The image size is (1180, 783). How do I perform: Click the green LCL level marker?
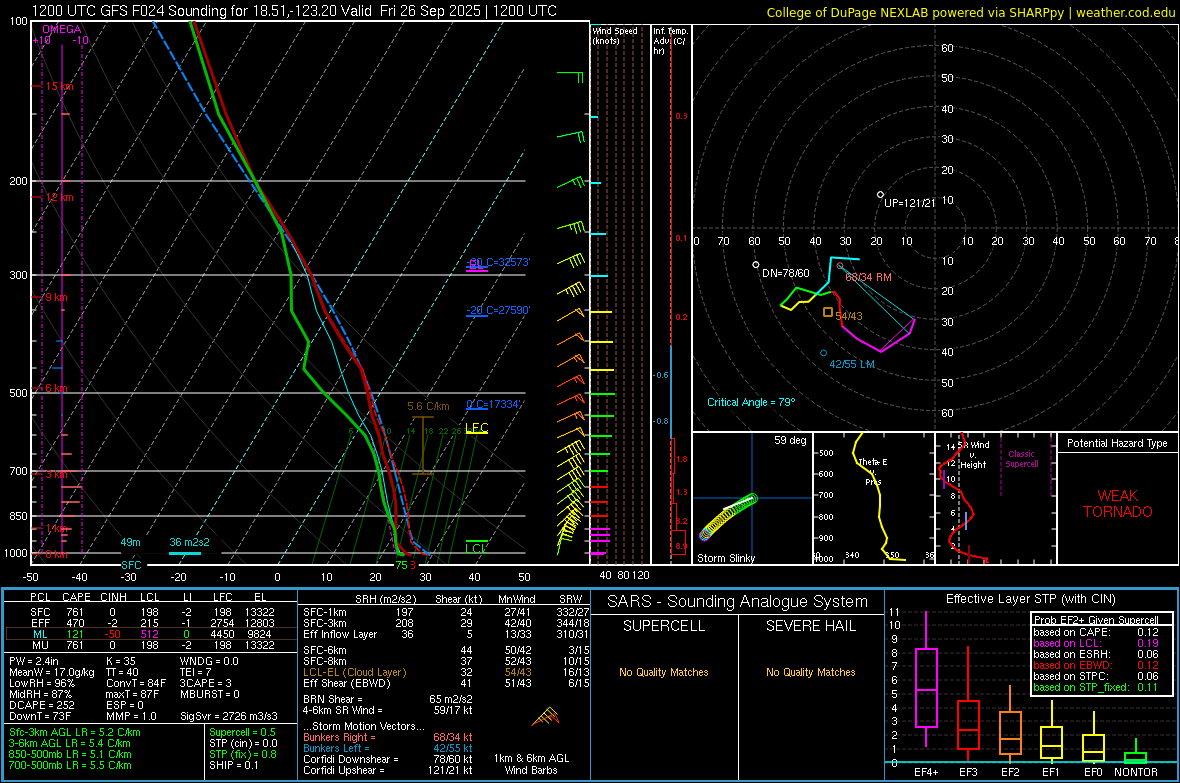(x=476, y=547)
